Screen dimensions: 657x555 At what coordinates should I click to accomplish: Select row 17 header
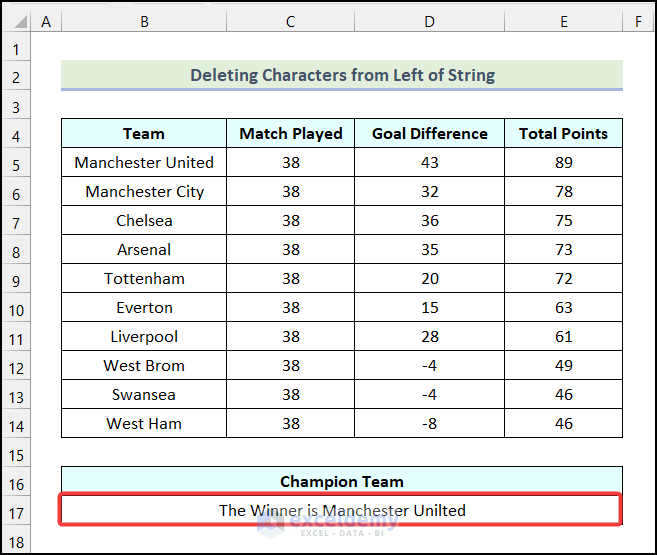click(x=16, y=513)
